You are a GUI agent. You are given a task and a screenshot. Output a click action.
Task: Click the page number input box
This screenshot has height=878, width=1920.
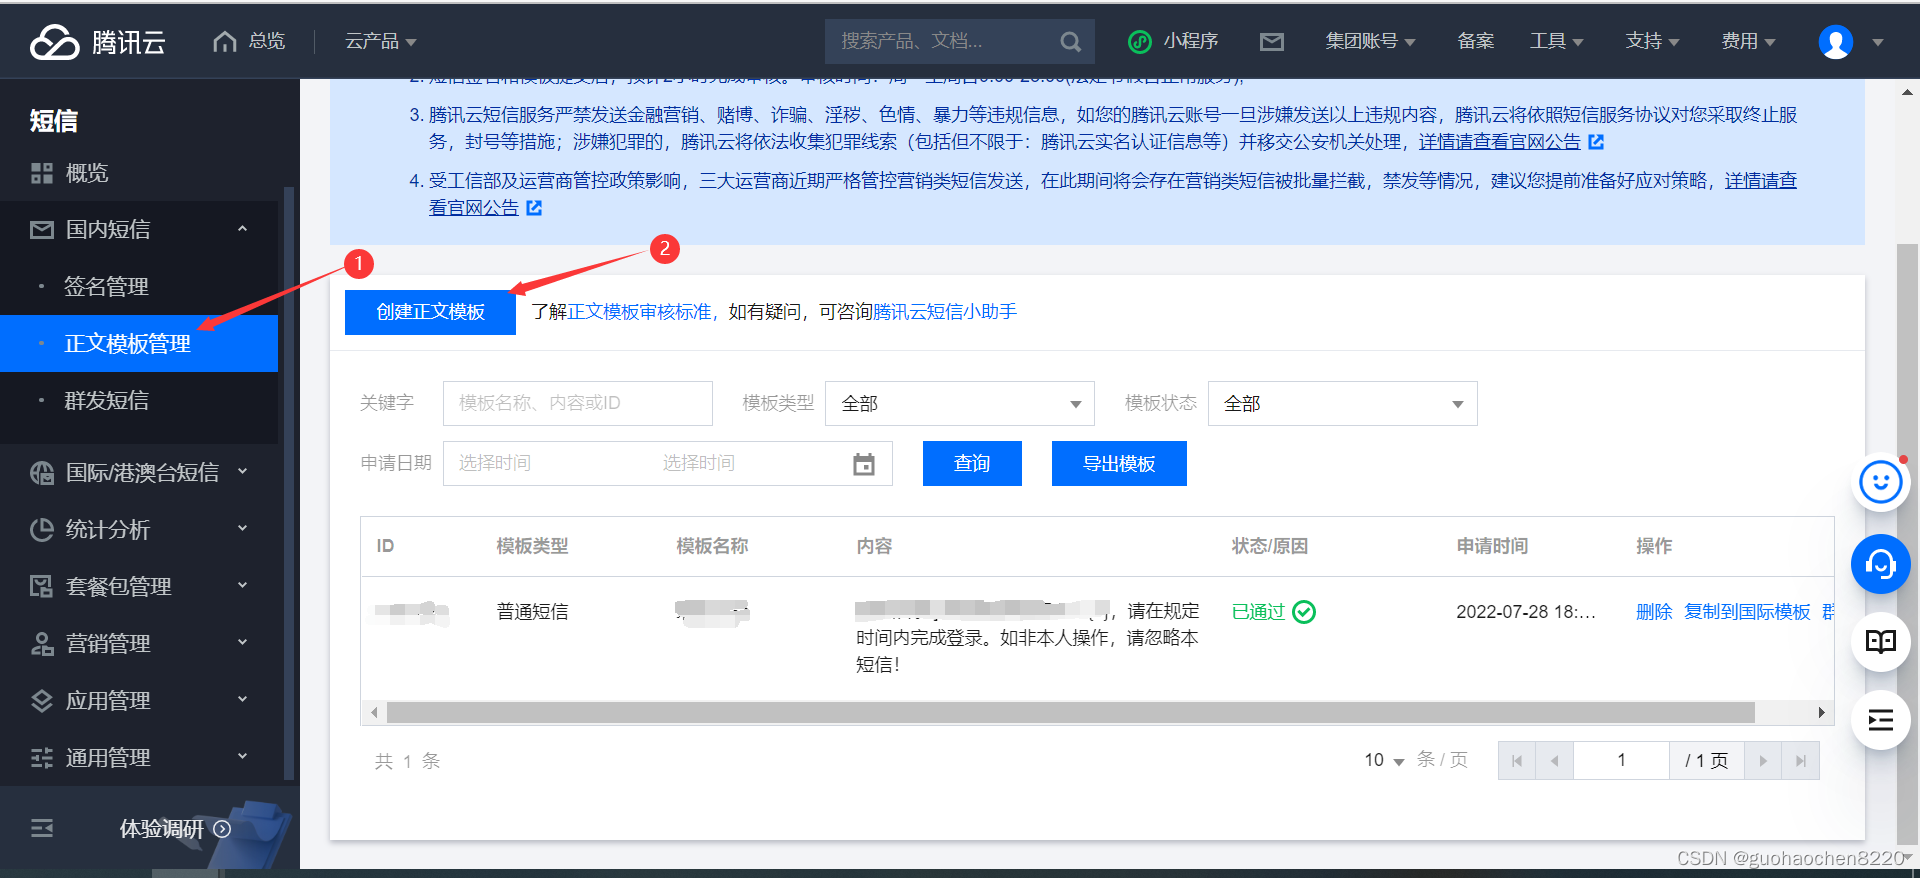click(x=1621, y=761)
